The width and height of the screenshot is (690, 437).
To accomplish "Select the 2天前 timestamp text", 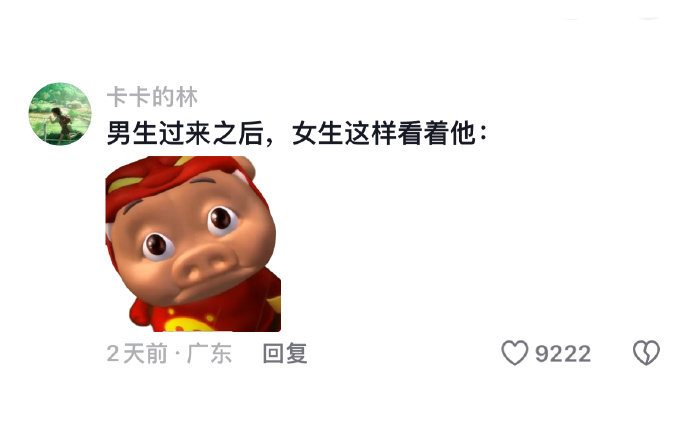I will [137, 354].
